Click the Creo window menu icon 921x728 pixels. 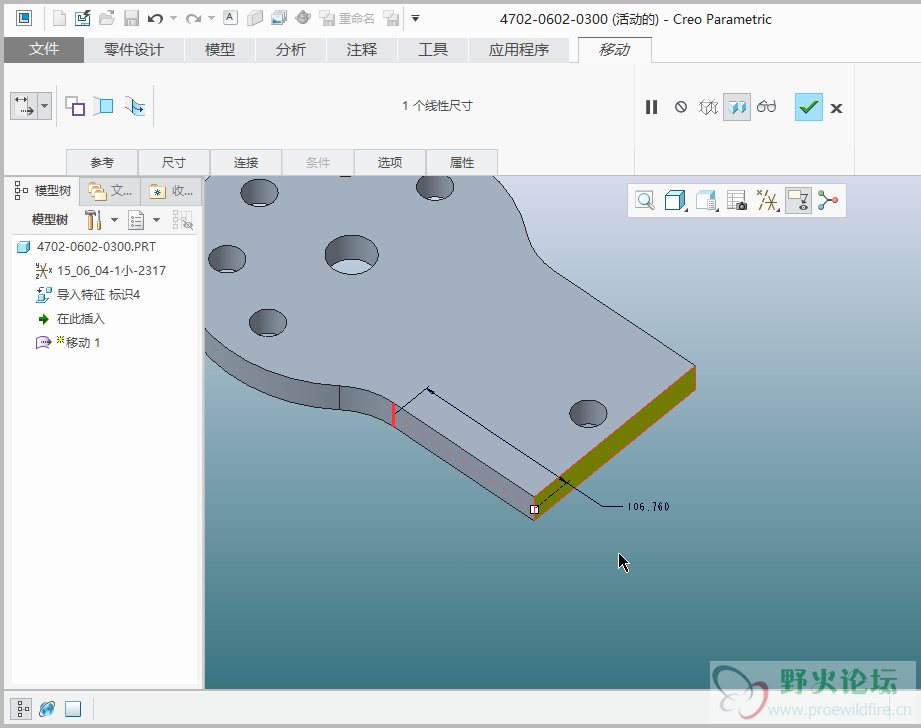coord(24,19)
